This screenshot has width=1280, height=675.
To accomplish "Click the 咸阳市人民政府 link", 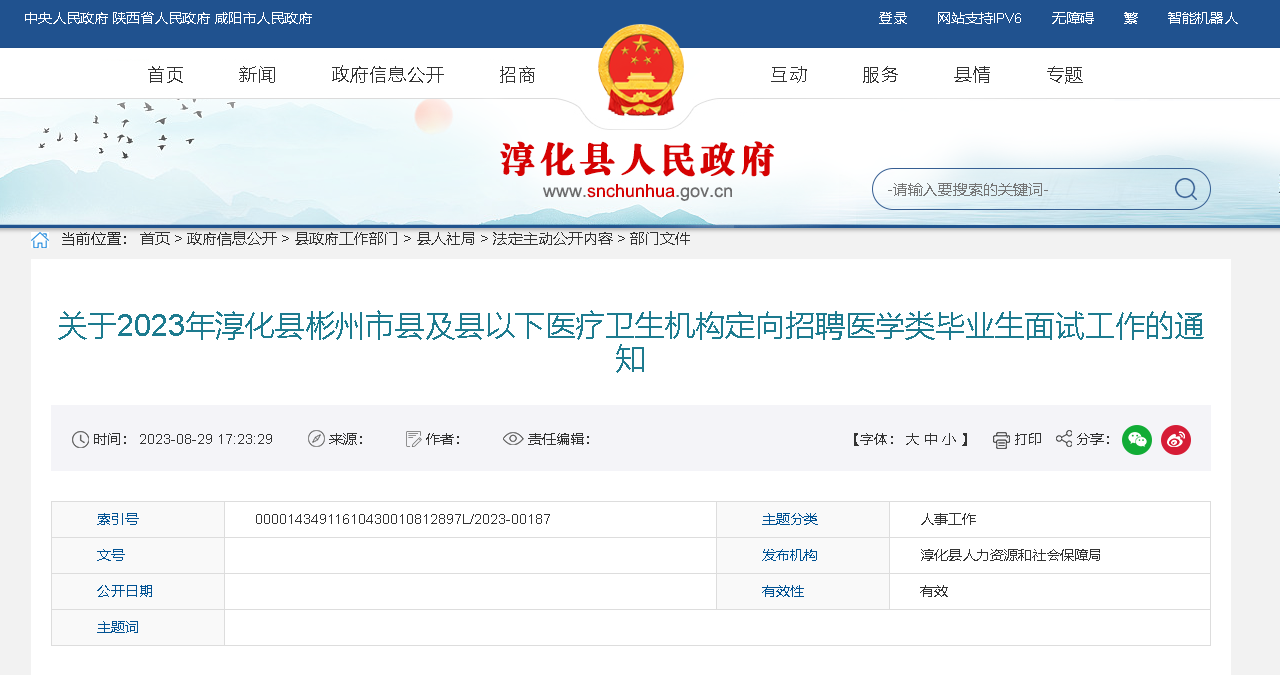I will (x=263, y=19).
